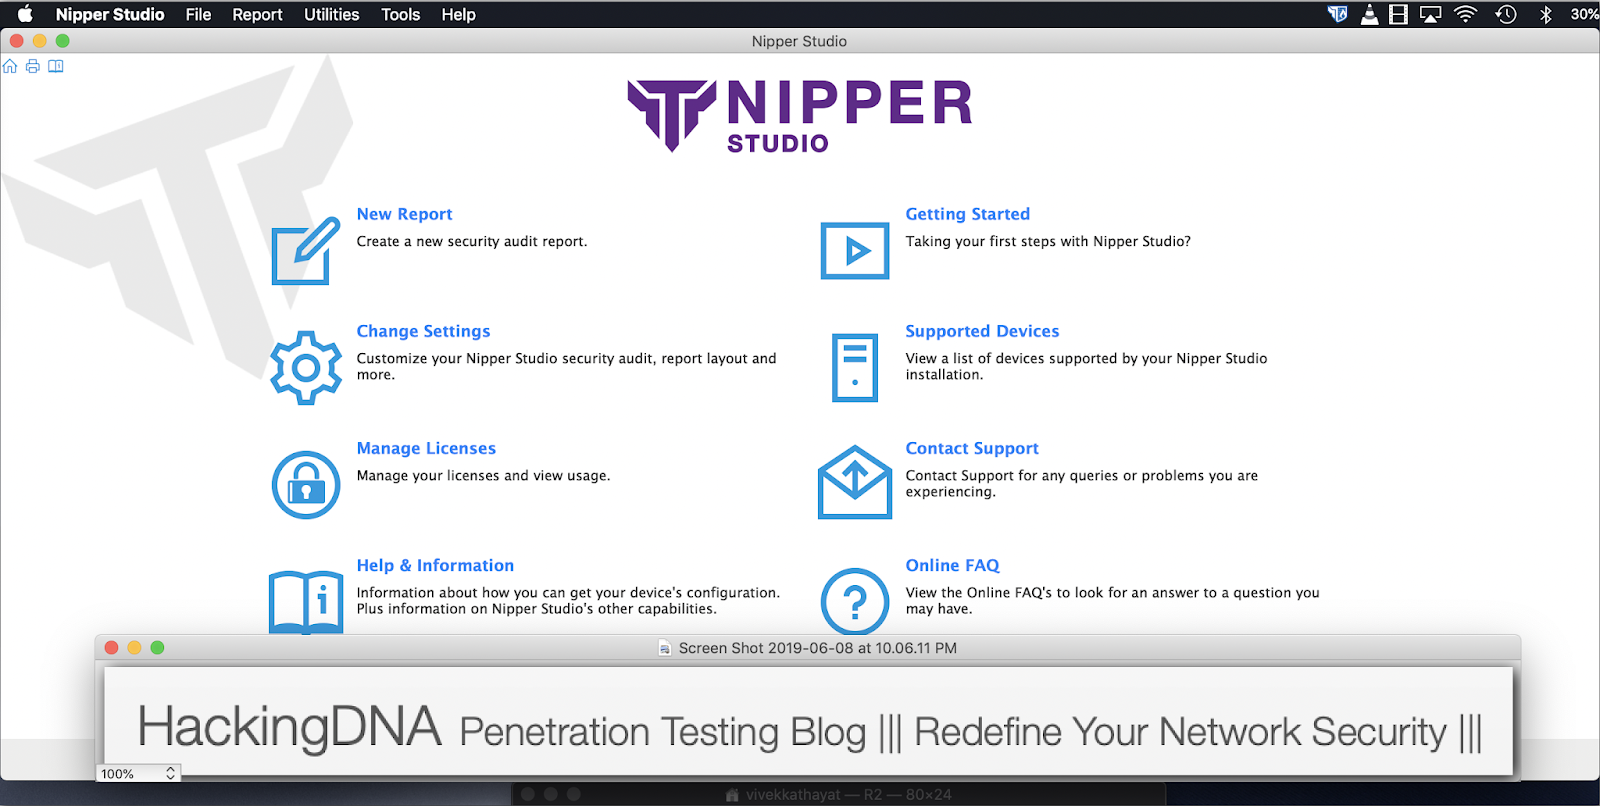Click the Wi-Fi status icon

tap(1465, 14)
